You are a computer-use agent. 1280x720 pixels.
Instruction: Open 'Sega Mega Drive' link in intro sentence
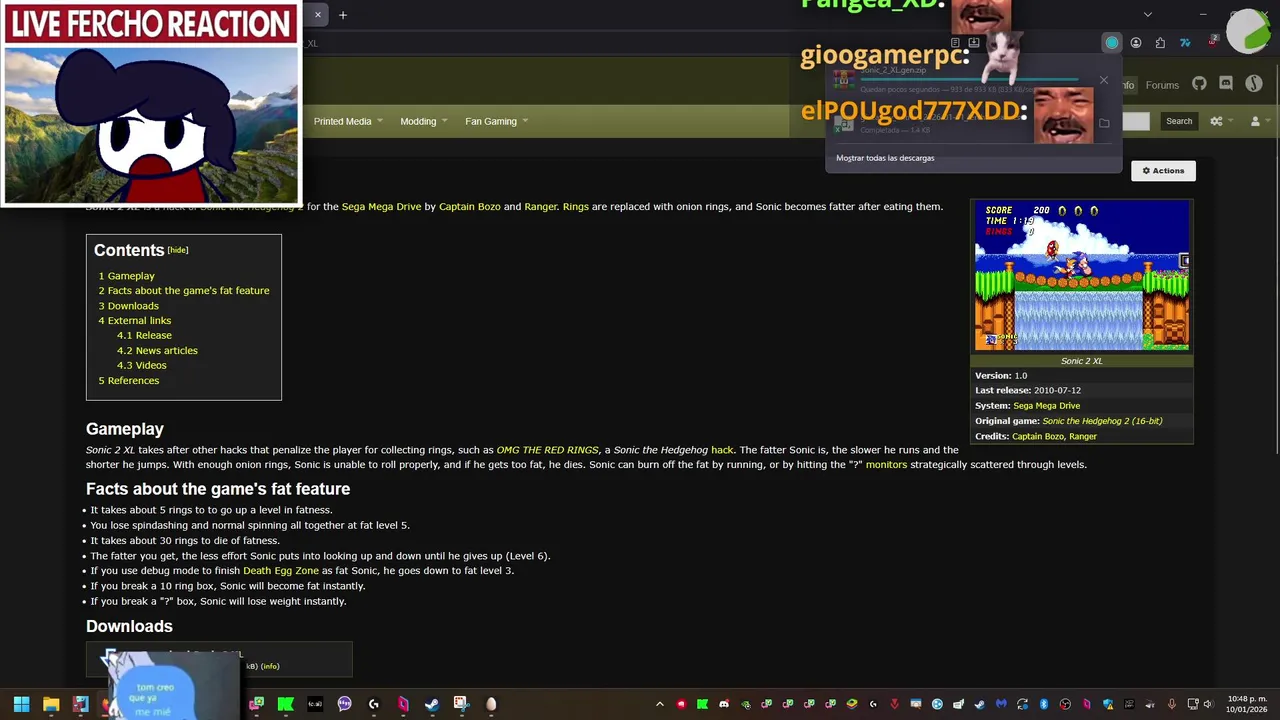pos(381,207)
